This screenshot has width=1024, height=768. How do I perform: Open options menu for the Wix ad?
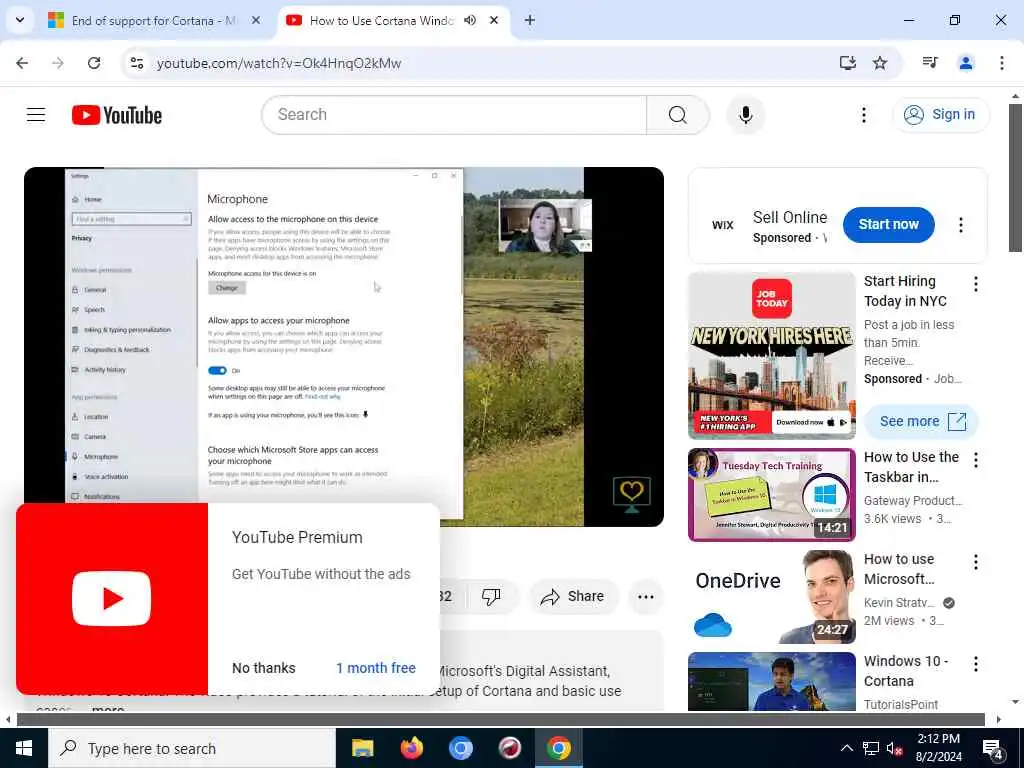[960, 225]
